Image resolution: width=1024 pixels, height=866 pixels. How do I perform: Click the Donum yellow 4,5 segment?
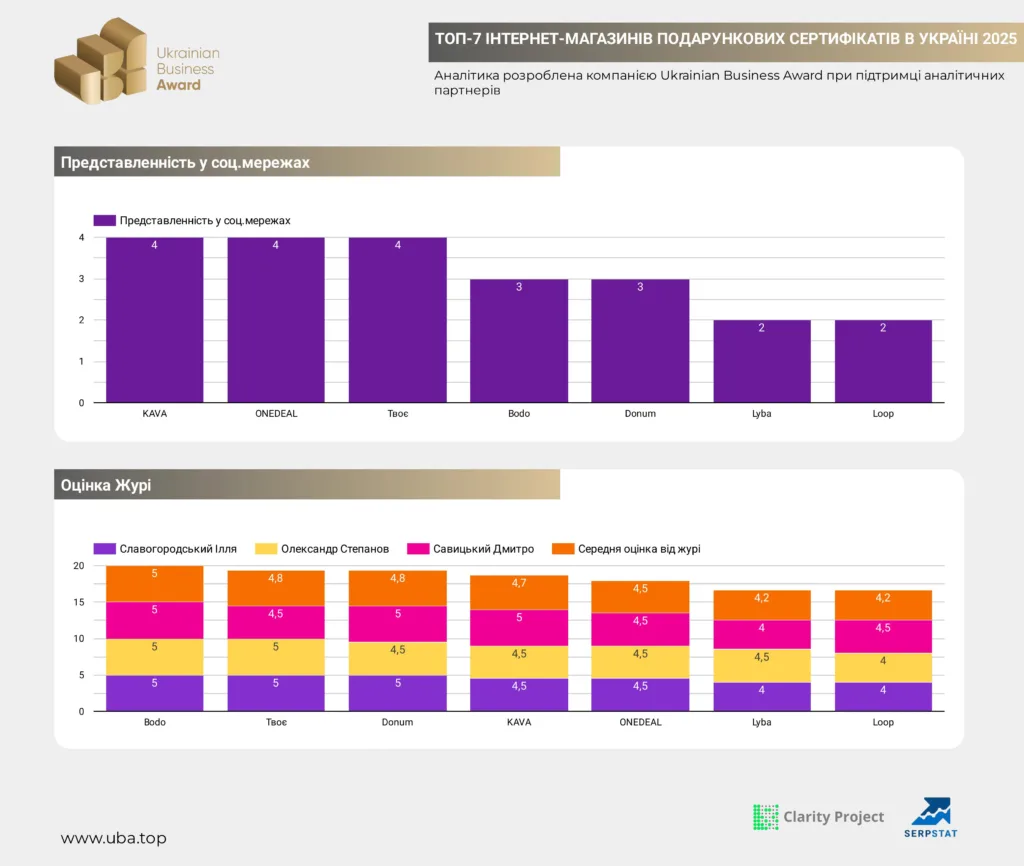(x=398, y=658)
